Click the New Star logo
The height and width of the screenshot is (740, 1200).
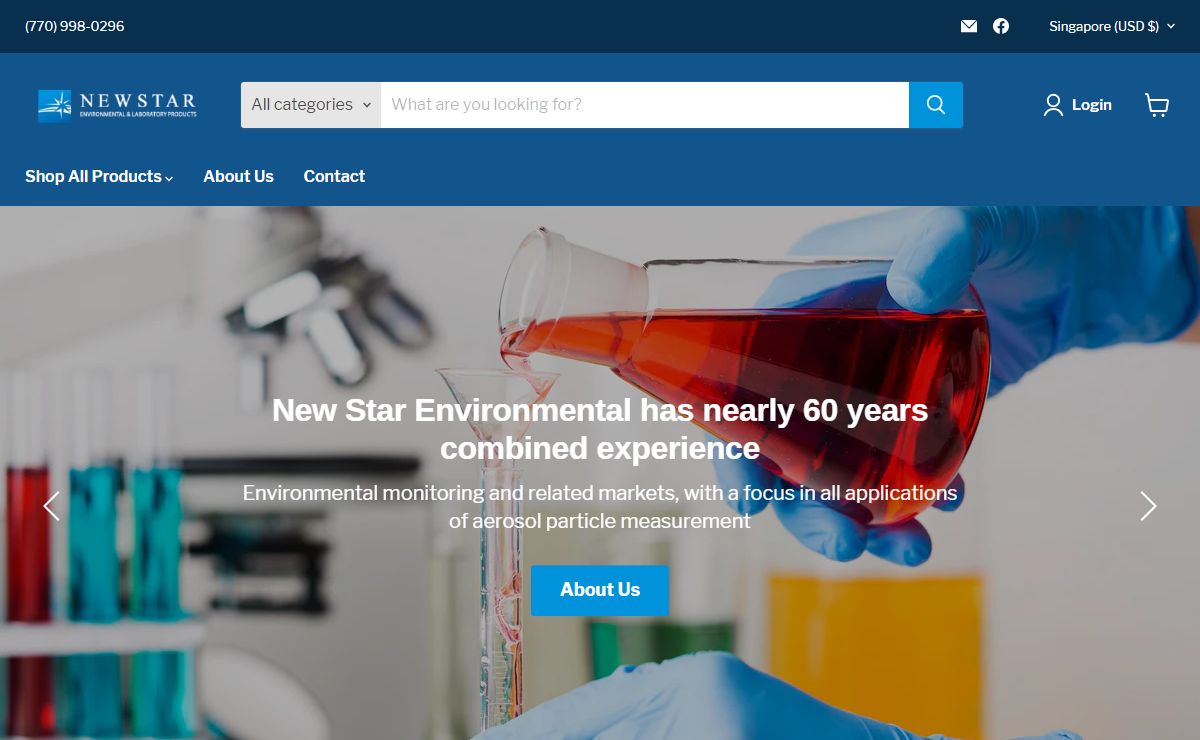coord(118,105)
